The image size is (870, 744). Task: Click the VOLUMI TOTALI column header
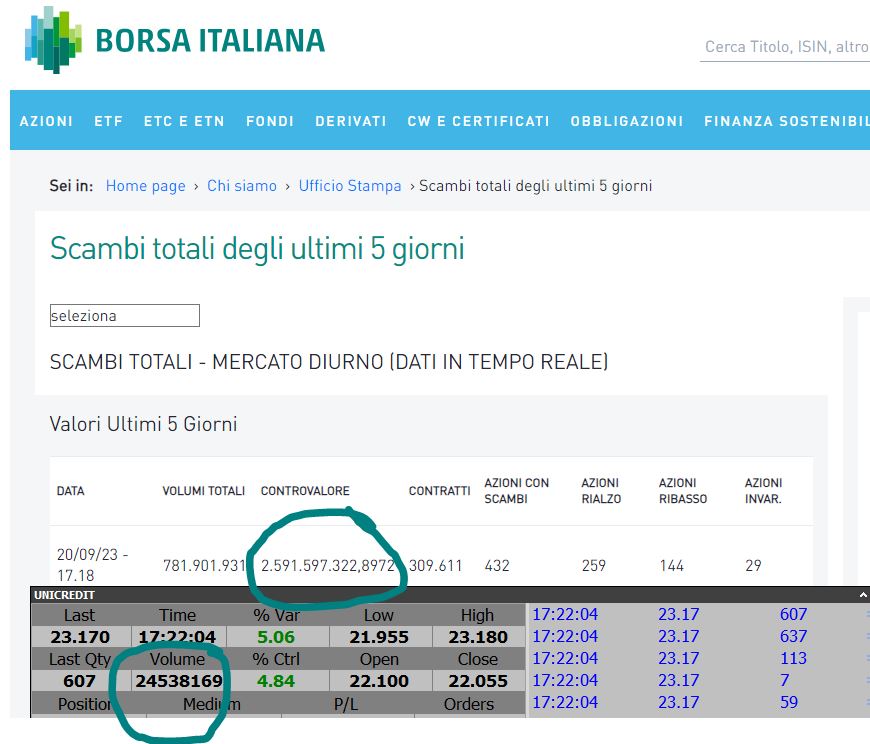tap(203, 491)
